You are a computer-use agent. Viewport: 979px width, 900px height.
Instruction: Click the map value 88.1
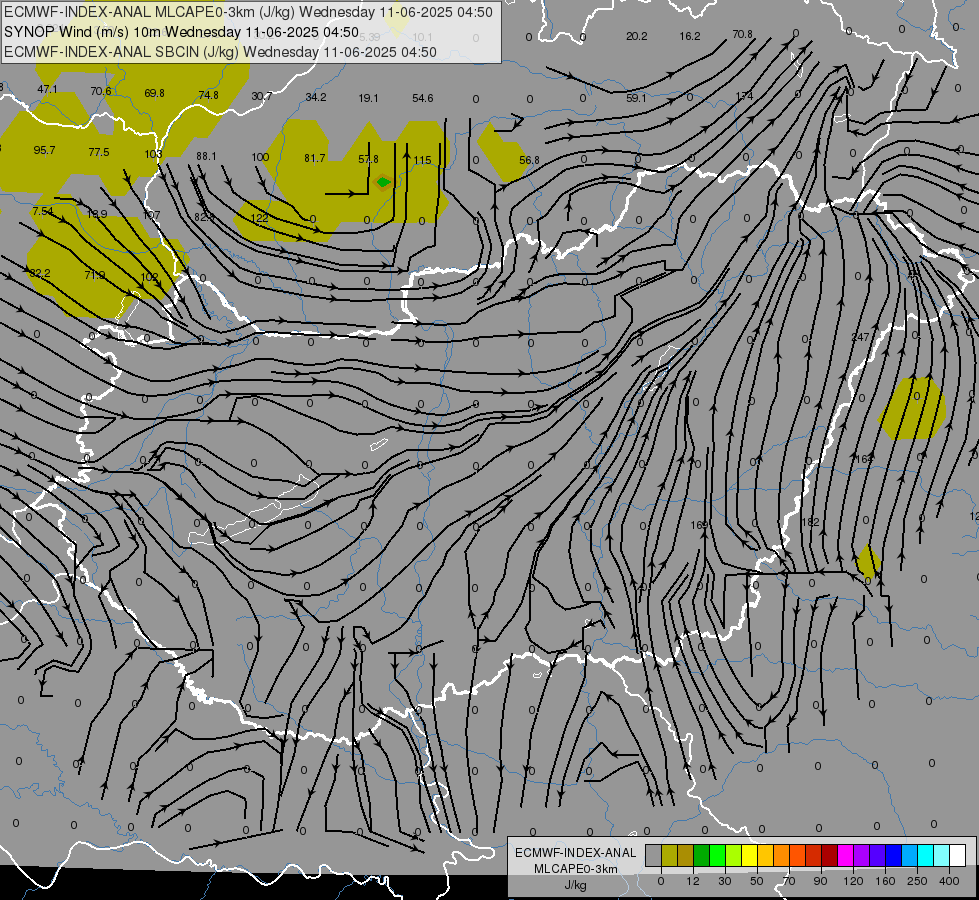(x=206, y=156)
